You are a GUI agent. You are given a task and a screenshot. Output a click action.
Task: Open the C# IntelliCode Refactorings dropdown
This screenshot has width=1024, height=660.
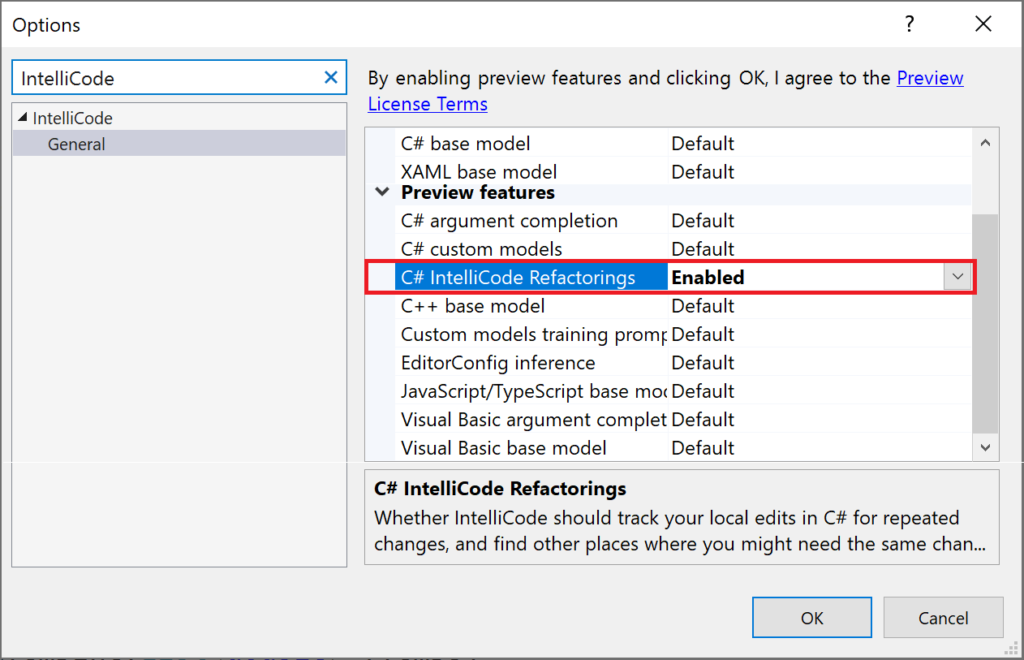tap(956, 276)
